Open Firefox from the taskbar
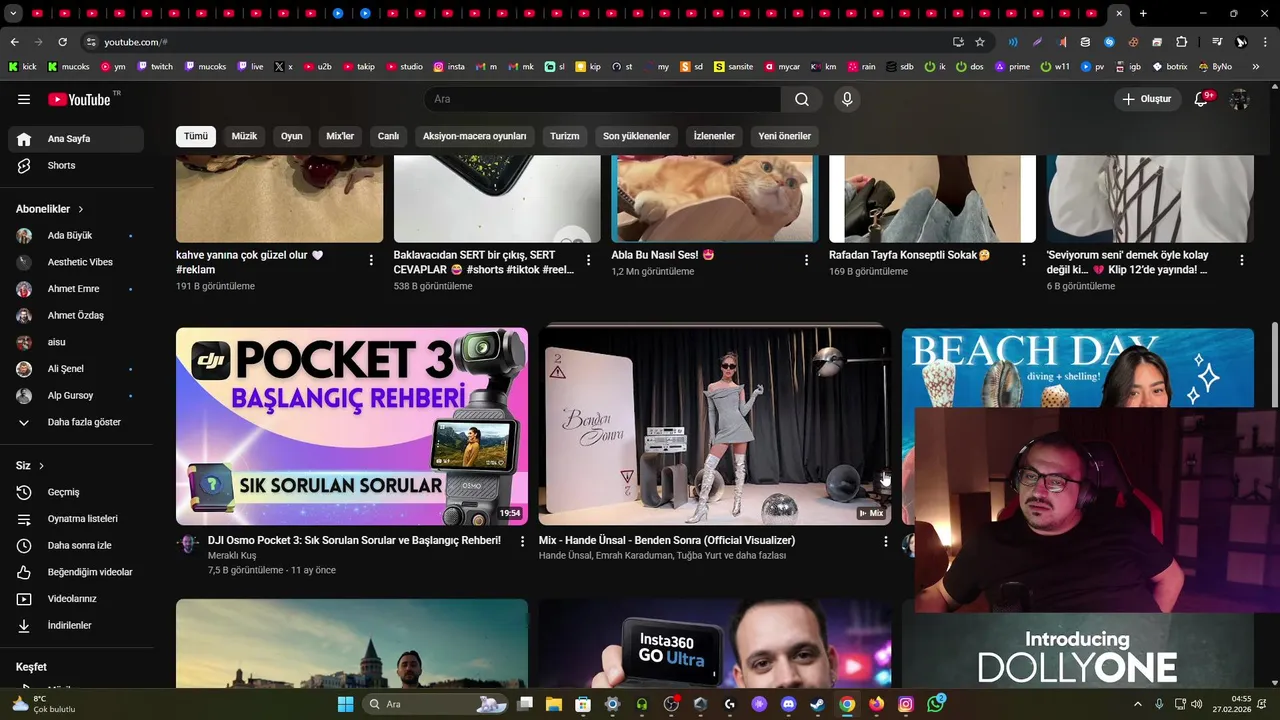The height and width of the screenshot is (720, 1280). [x=876, y=704]
